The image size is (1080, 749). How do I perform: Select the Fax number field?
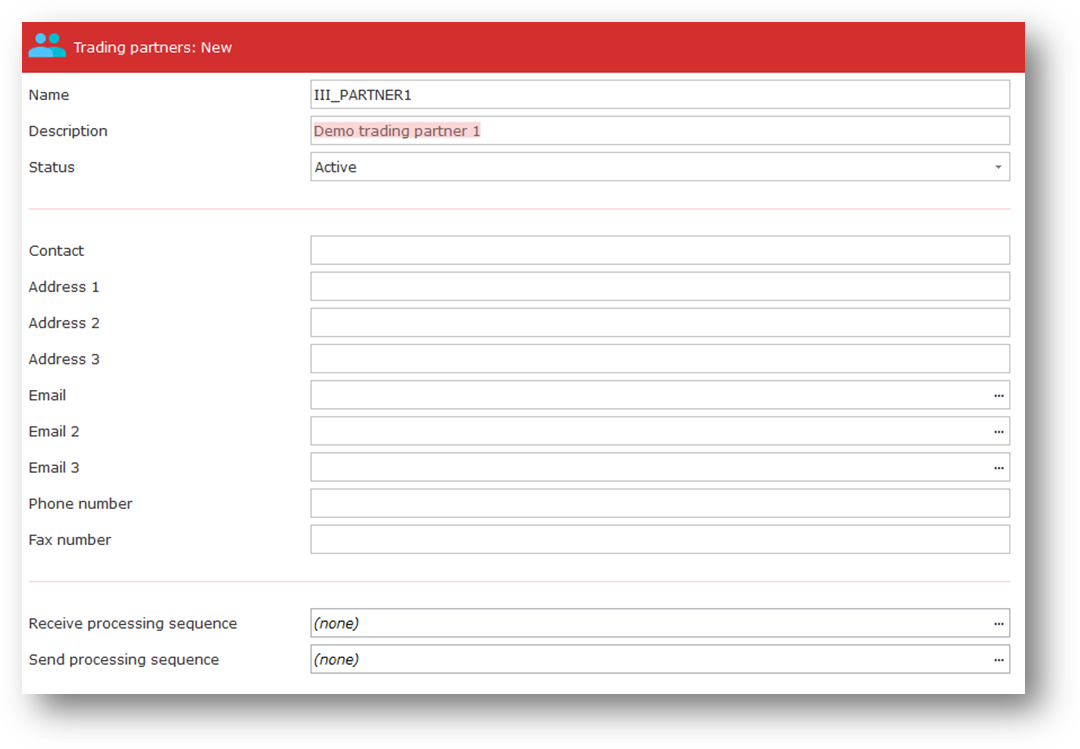coord(660,540)
